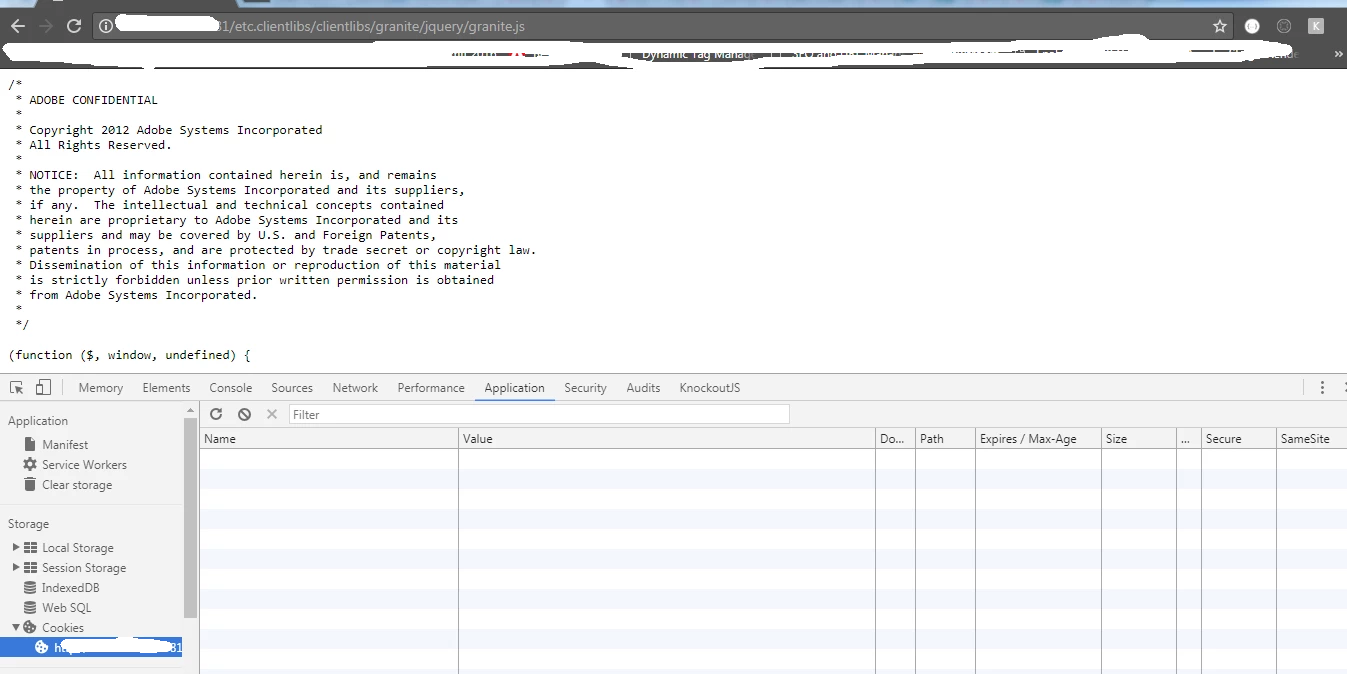Click the Manifest file icon
1347x674 pixels.
(30, 444)
